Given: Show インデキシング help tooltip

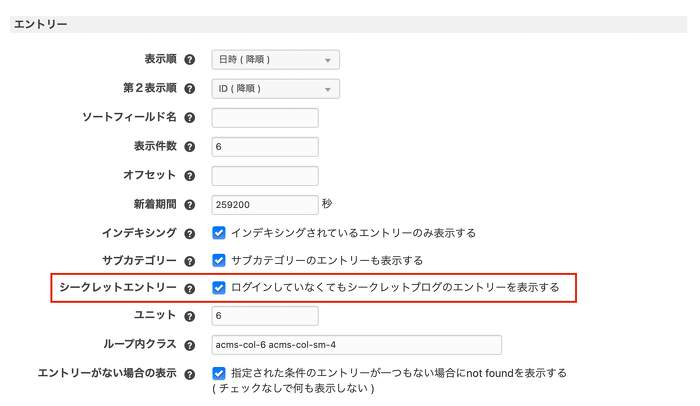Looking at the screenshot, I should click(x=190, y=233).
